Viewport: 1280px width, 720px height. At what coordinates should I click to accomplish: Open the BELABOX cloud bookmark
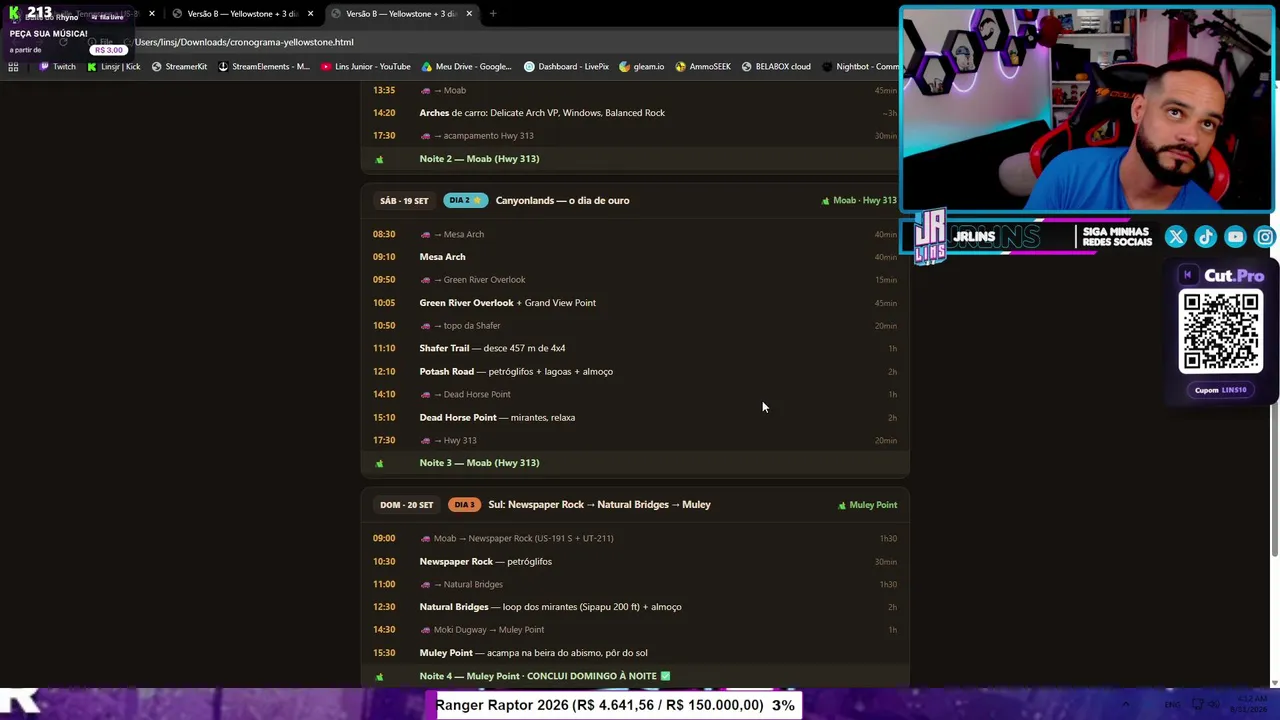776,67
